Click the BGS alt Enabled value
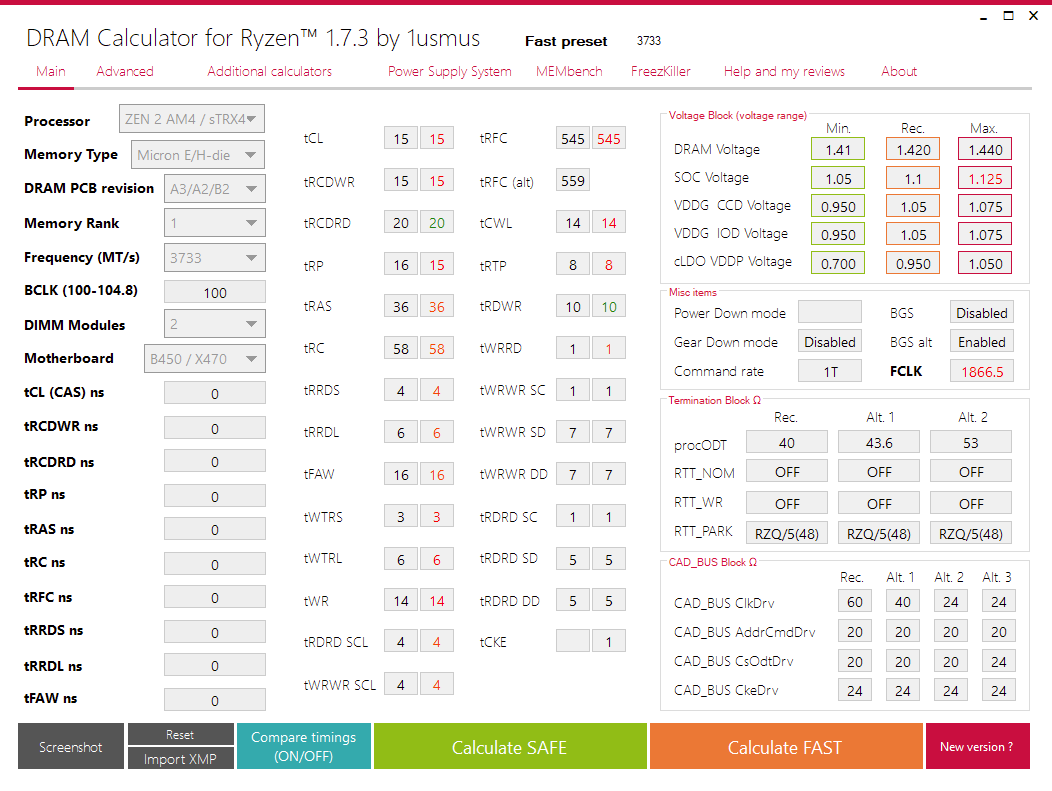The width and height of the screenshot is (1052, 791). point(982,342)
